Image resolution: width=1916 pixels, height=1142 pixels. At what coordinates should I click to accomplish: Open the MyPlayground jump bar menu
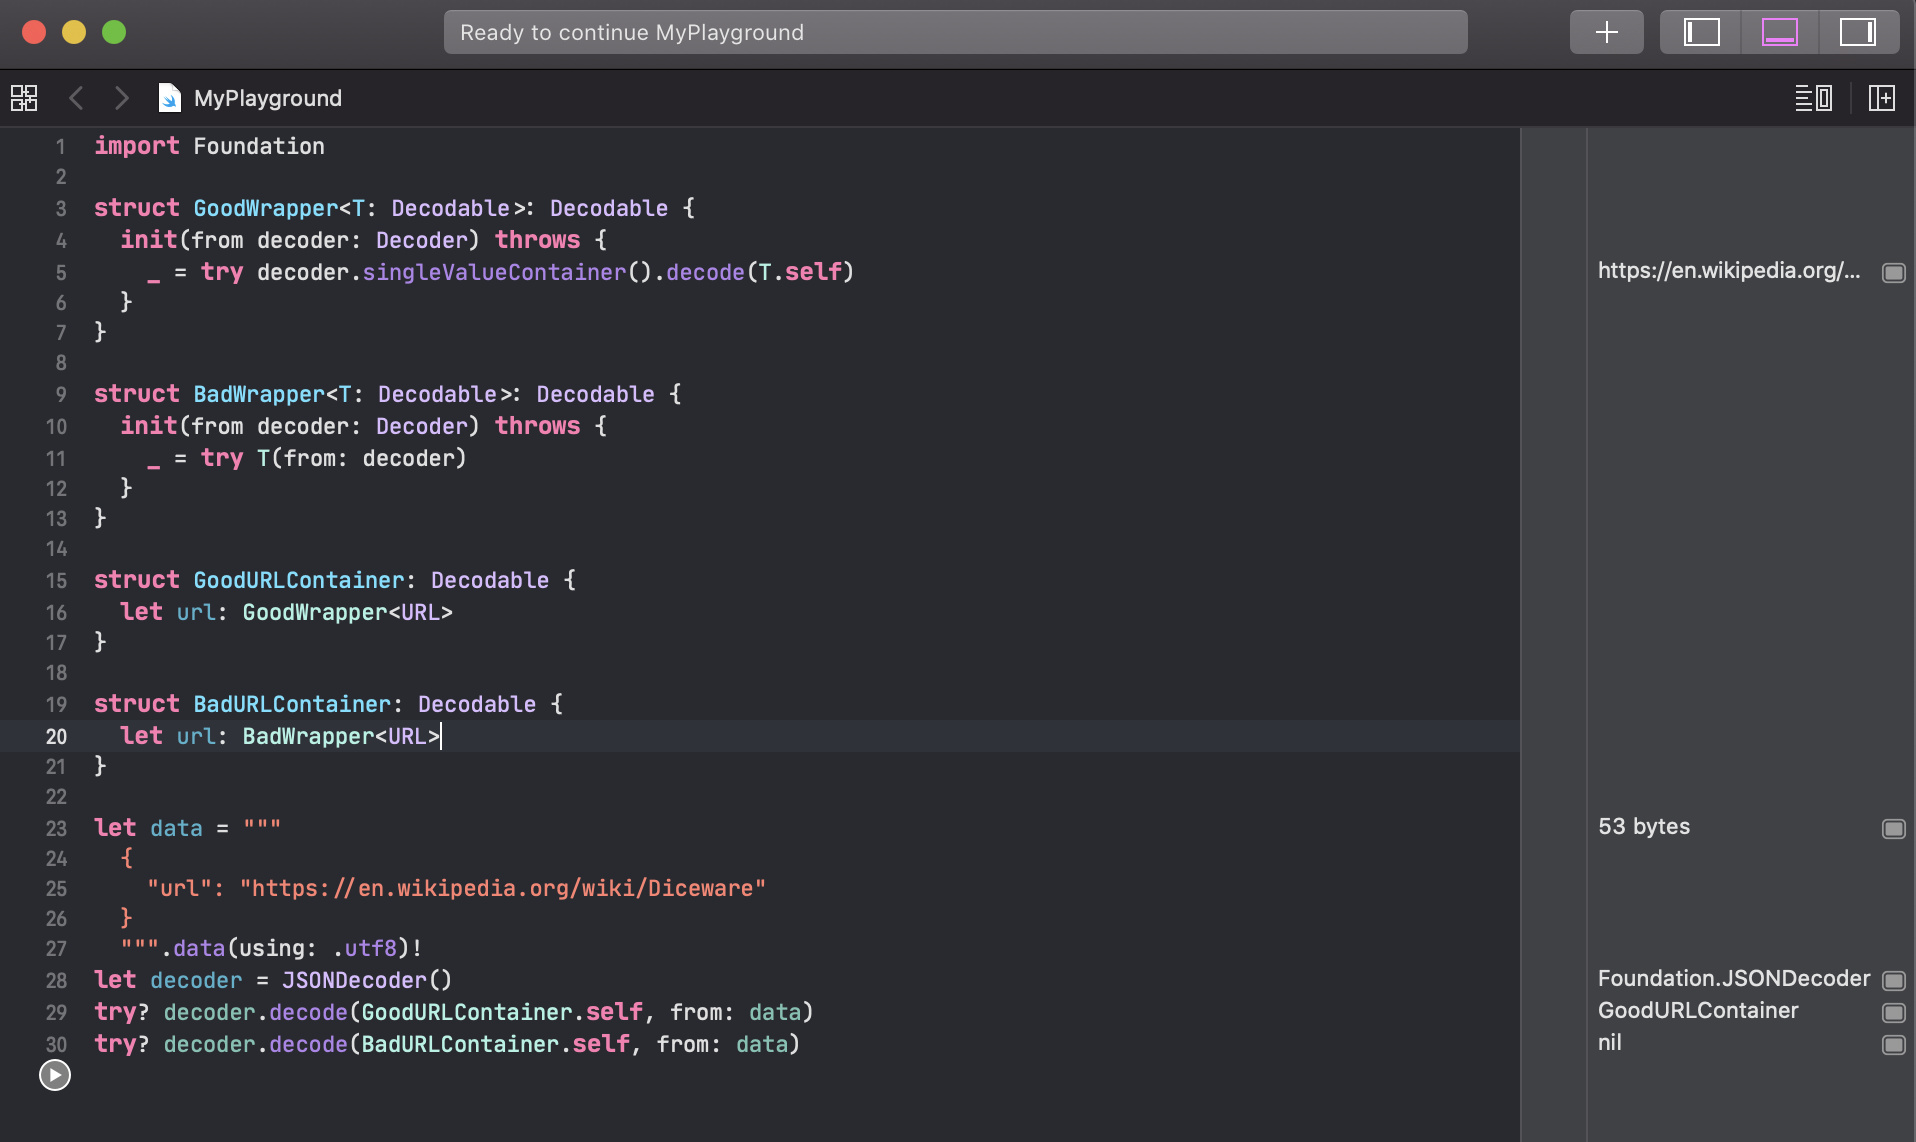pyautogui.click(x=267, y=97)
